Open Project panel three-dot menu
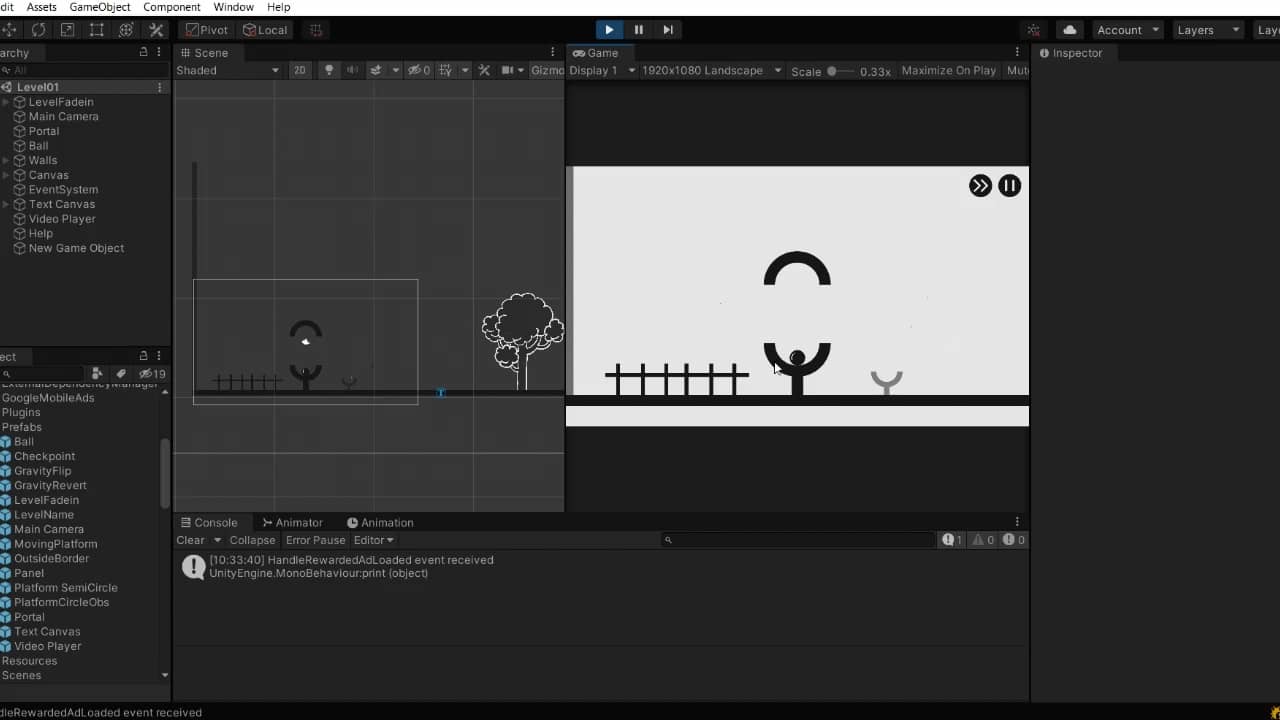1280x720 pixels. tap(159, 356)
